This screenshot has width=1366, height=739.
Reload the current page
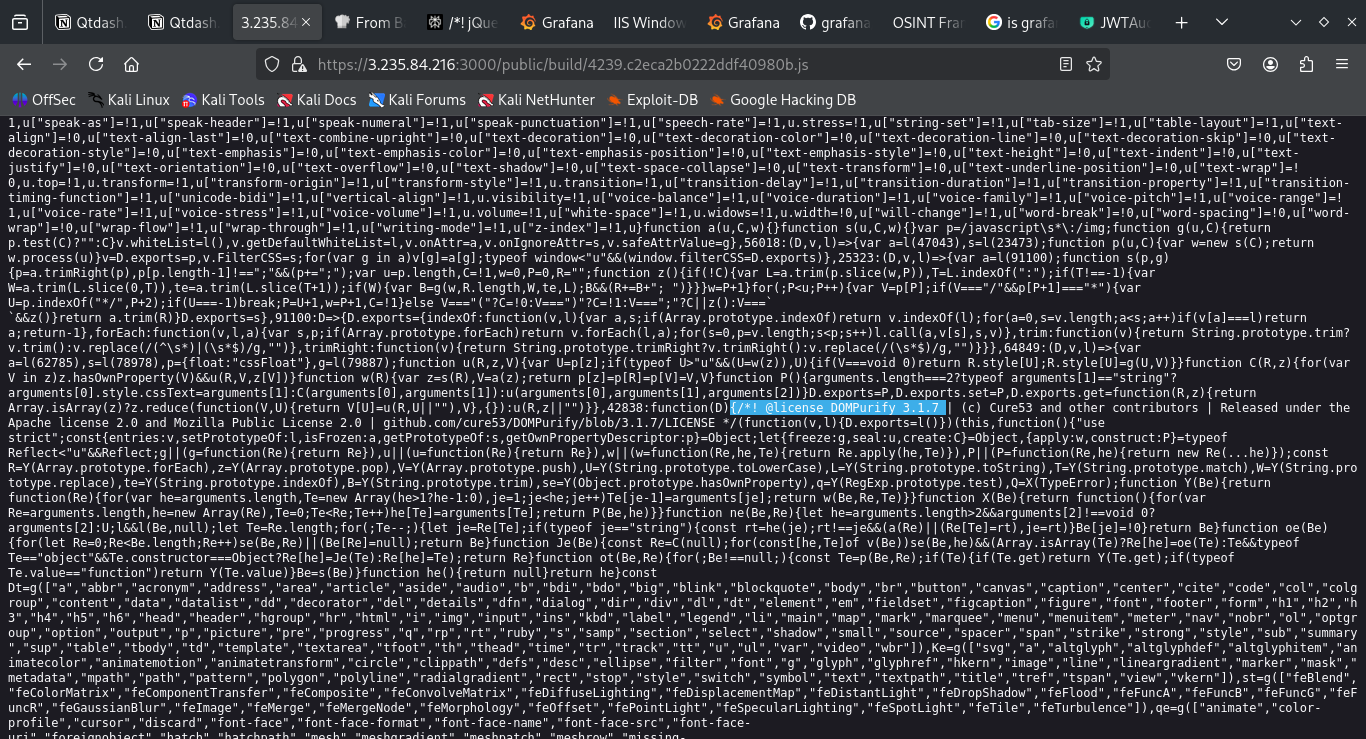(x=96, y=64)
